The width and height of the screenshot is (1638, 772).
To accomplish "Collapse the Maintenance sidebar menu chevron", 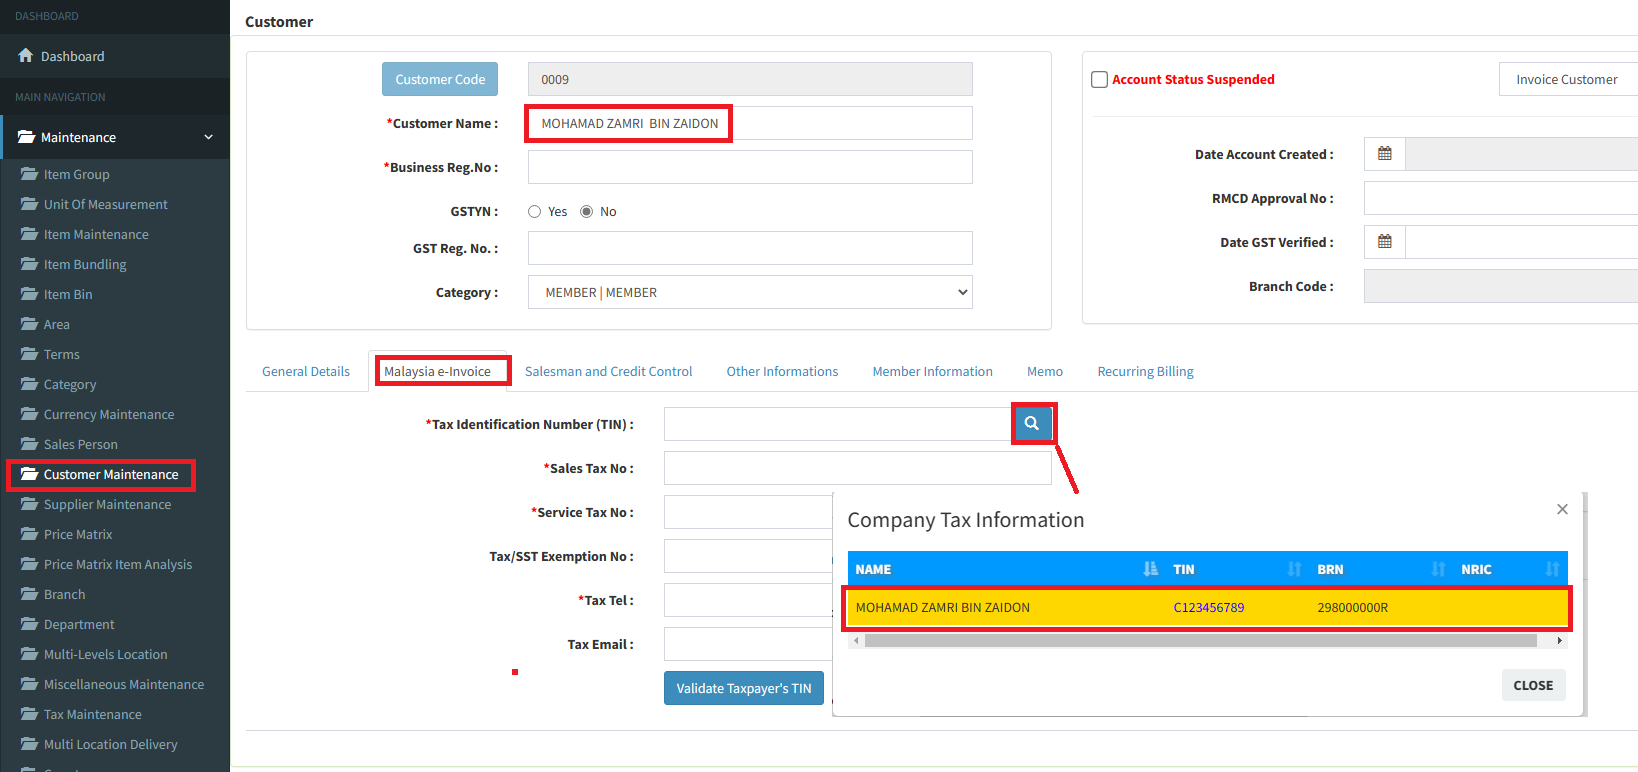I will 208,137.
